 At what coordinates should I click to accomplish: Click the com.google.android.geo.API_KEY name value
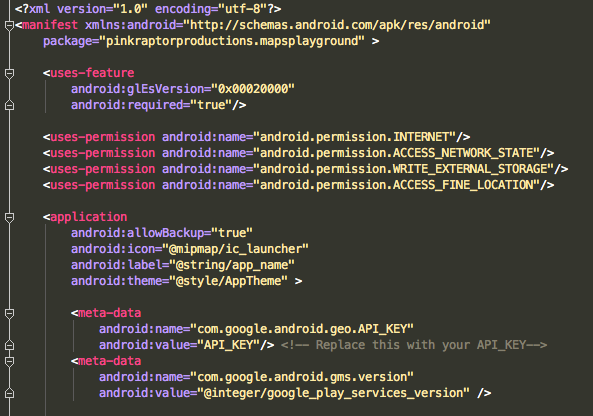(302, 329)
